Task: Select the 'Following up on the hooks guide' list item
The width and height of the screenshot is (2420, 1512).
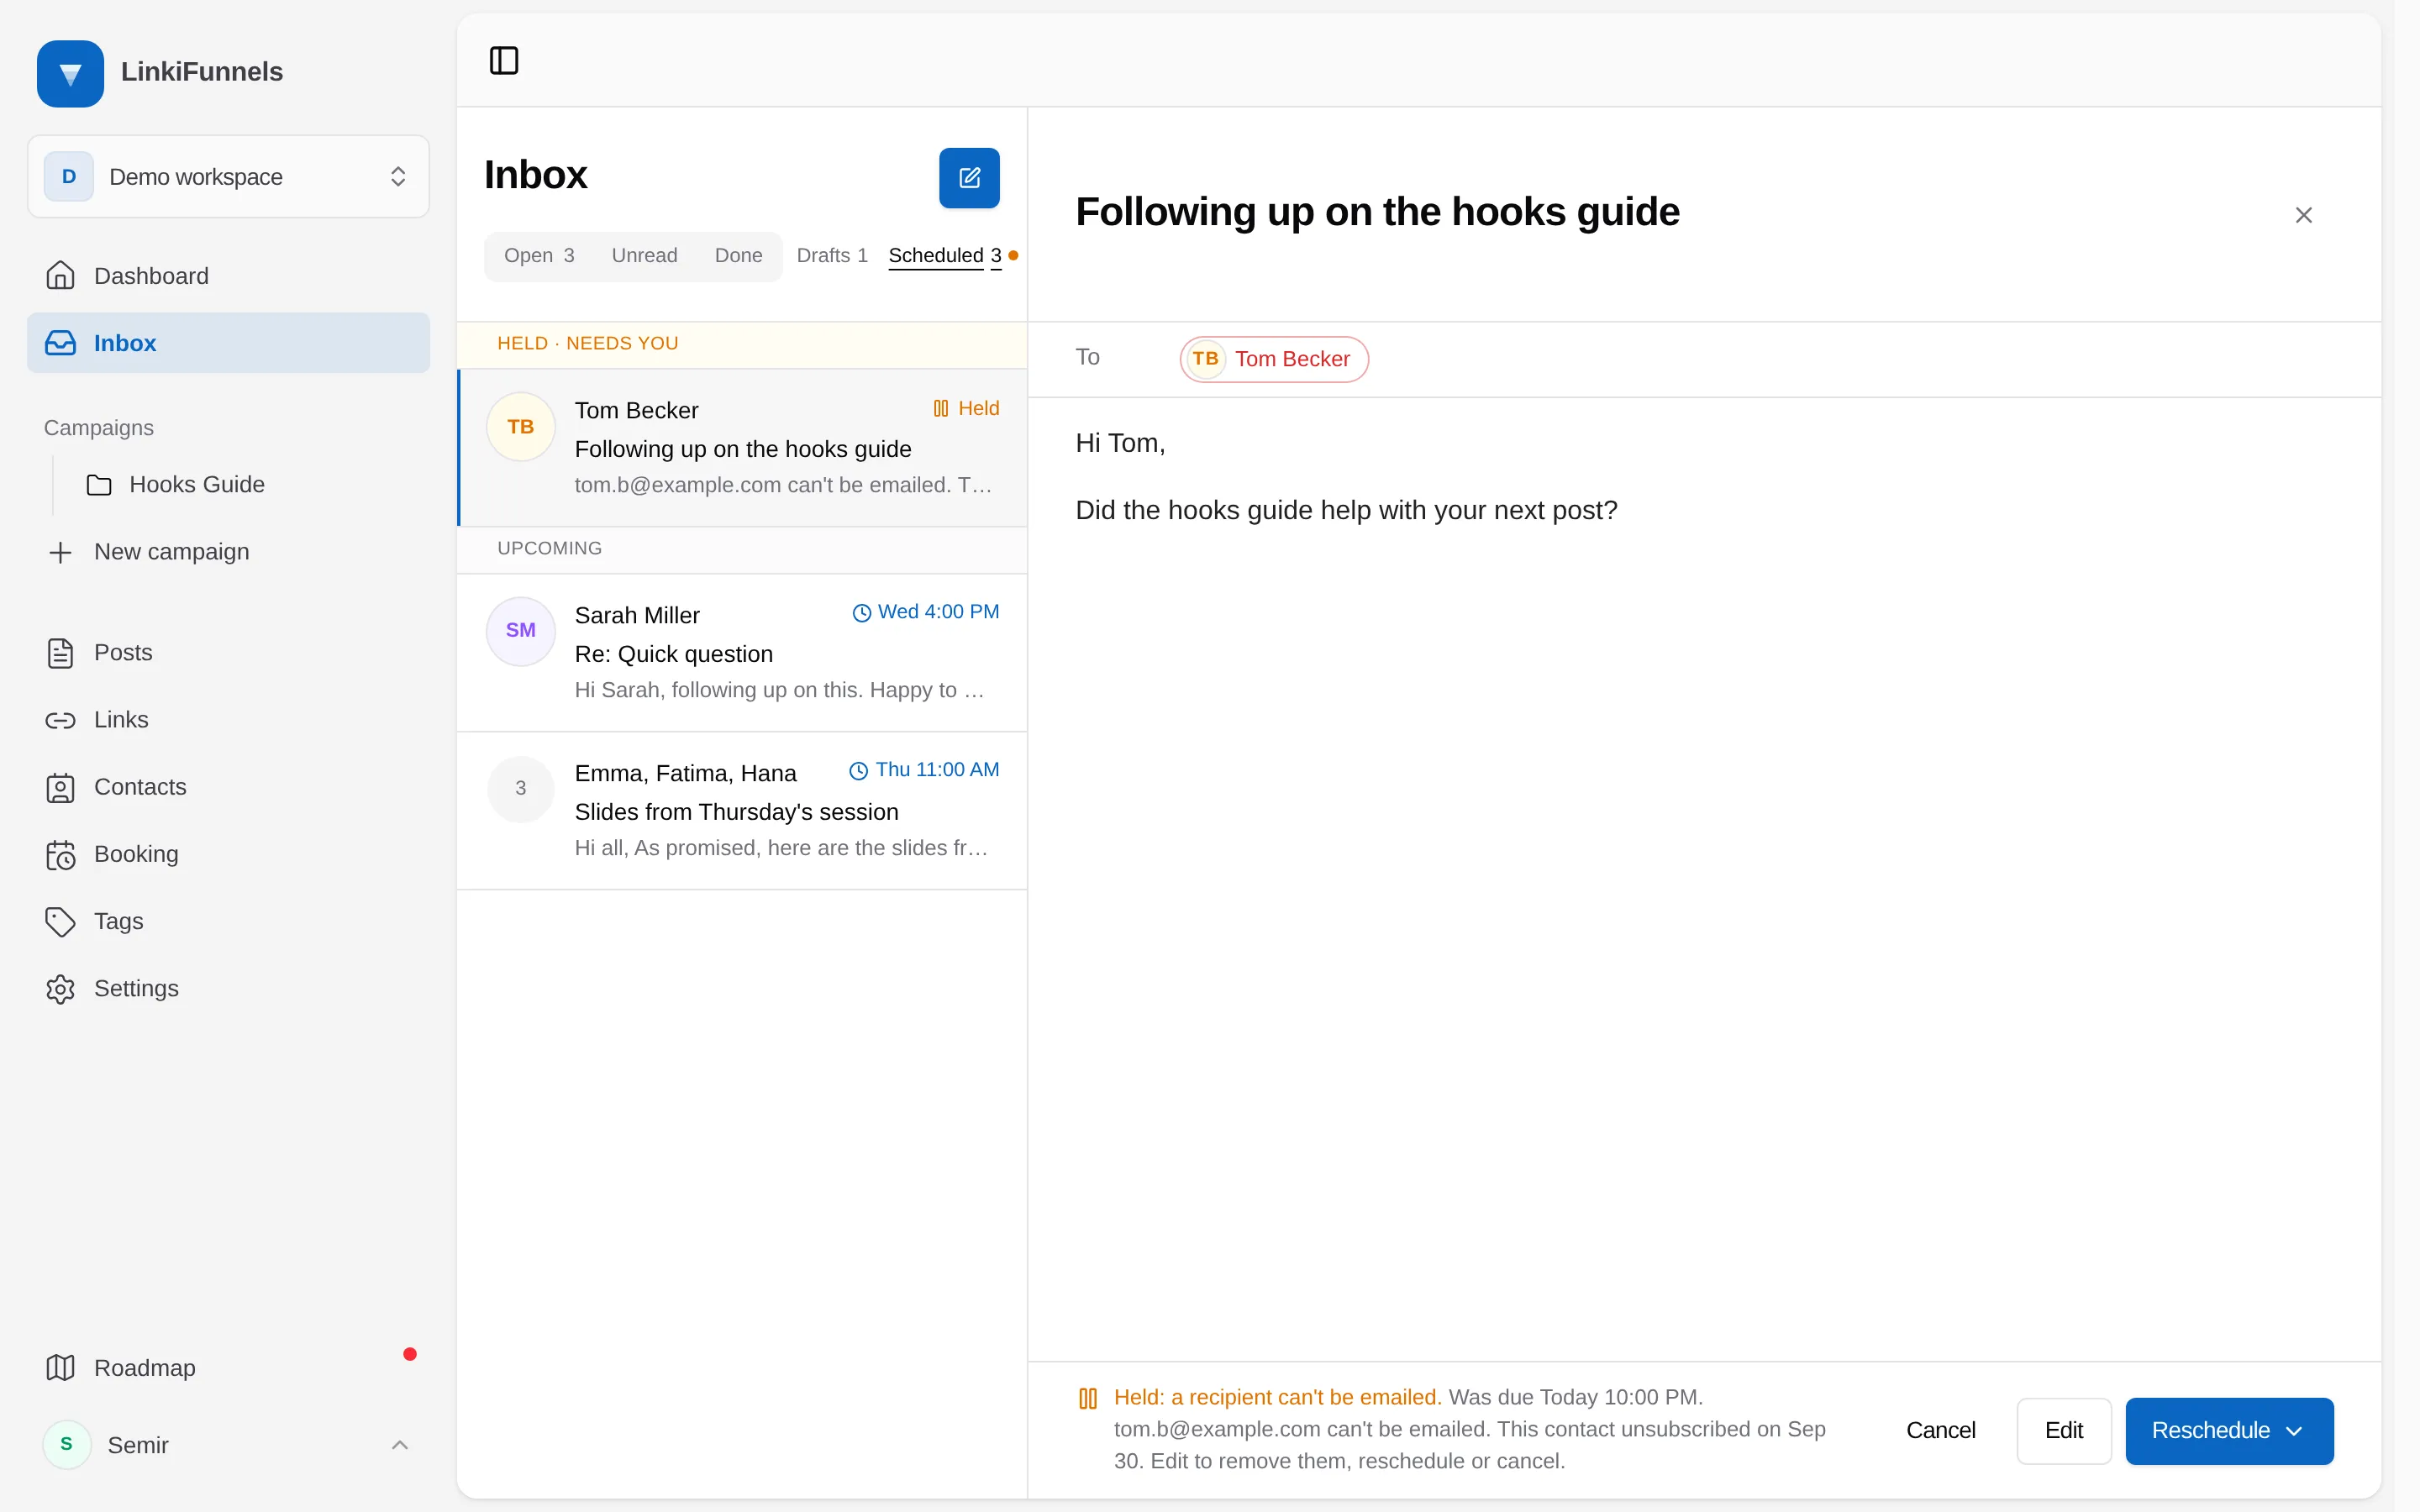Action: pyautogui.click(x=742, y=448)
